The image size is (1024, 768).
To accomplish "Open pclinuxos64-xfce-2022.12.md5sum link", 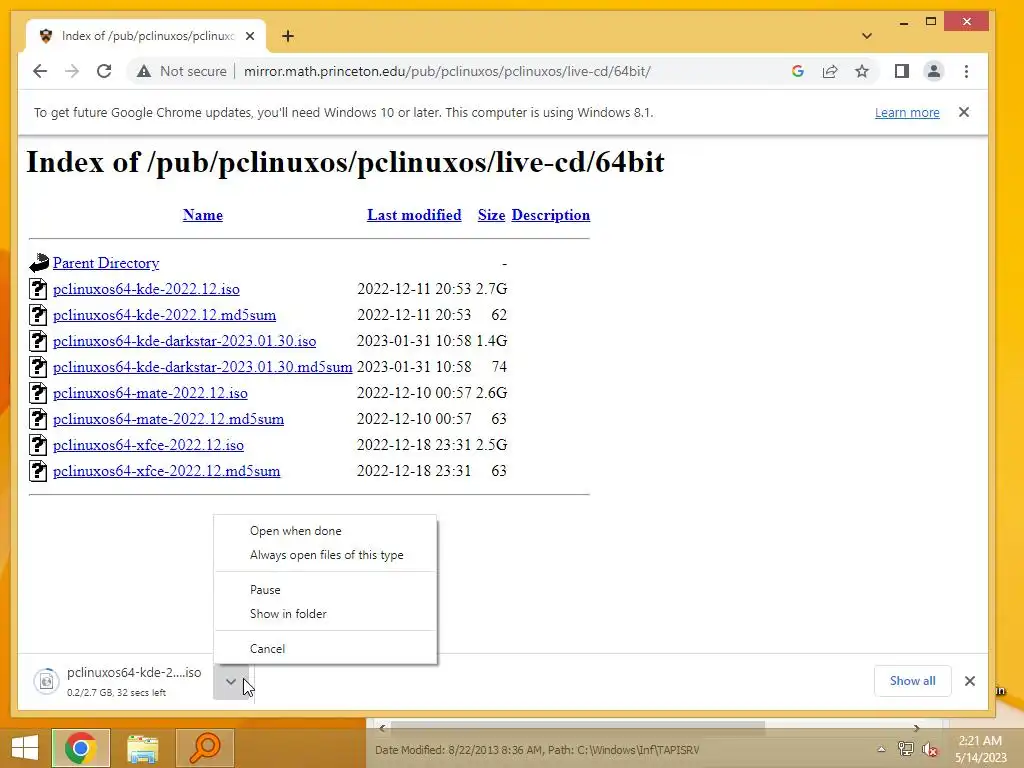I will 167,471.
